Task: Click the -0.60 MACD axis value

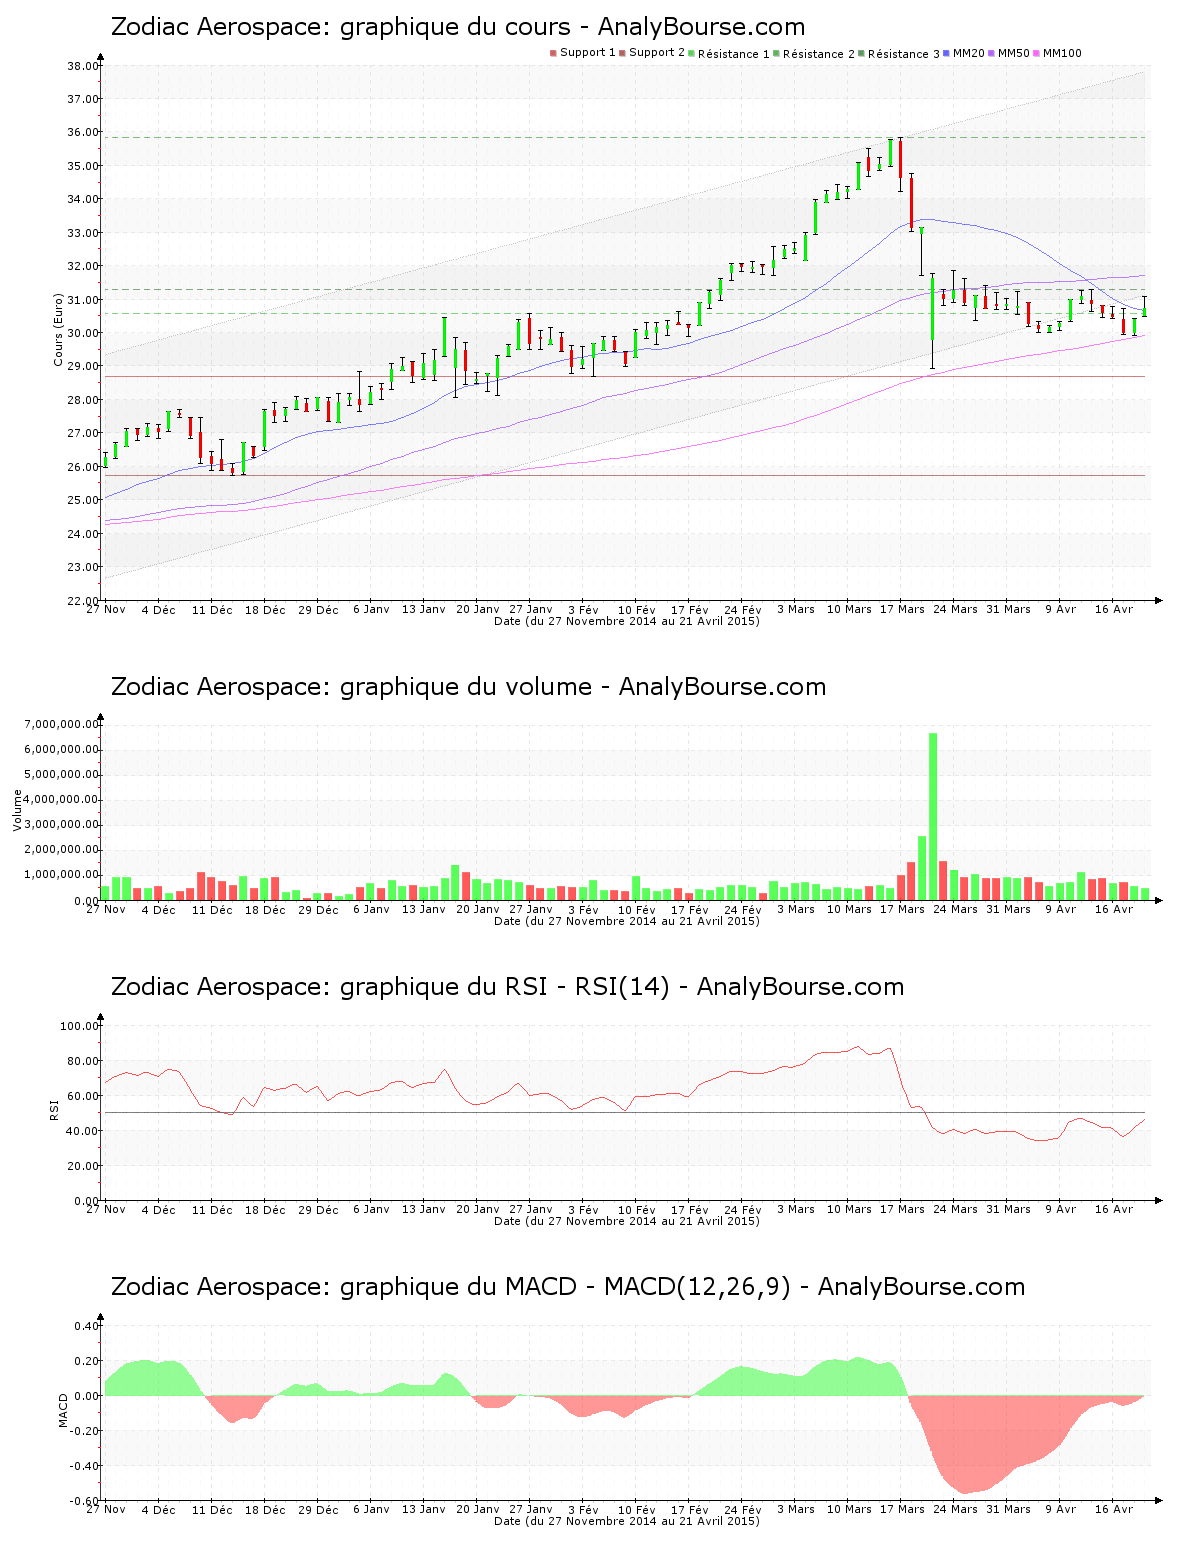Action: pyautogui.click(x=84, y=1500)
